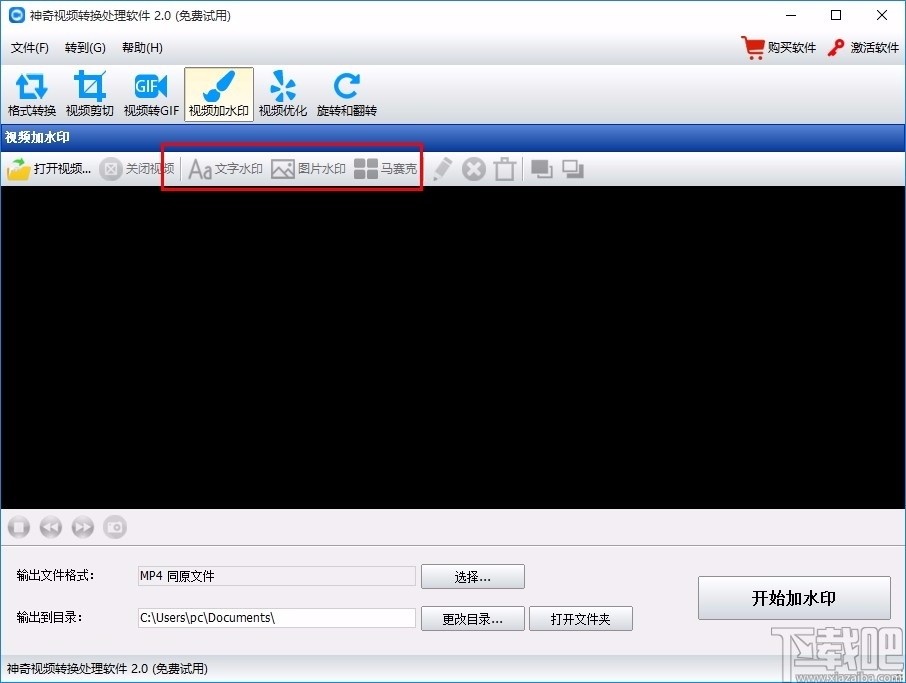Select the 视频加水印 watermark tool
The height and width of the screenshot is (683, 906).
(x=219, y=94)
